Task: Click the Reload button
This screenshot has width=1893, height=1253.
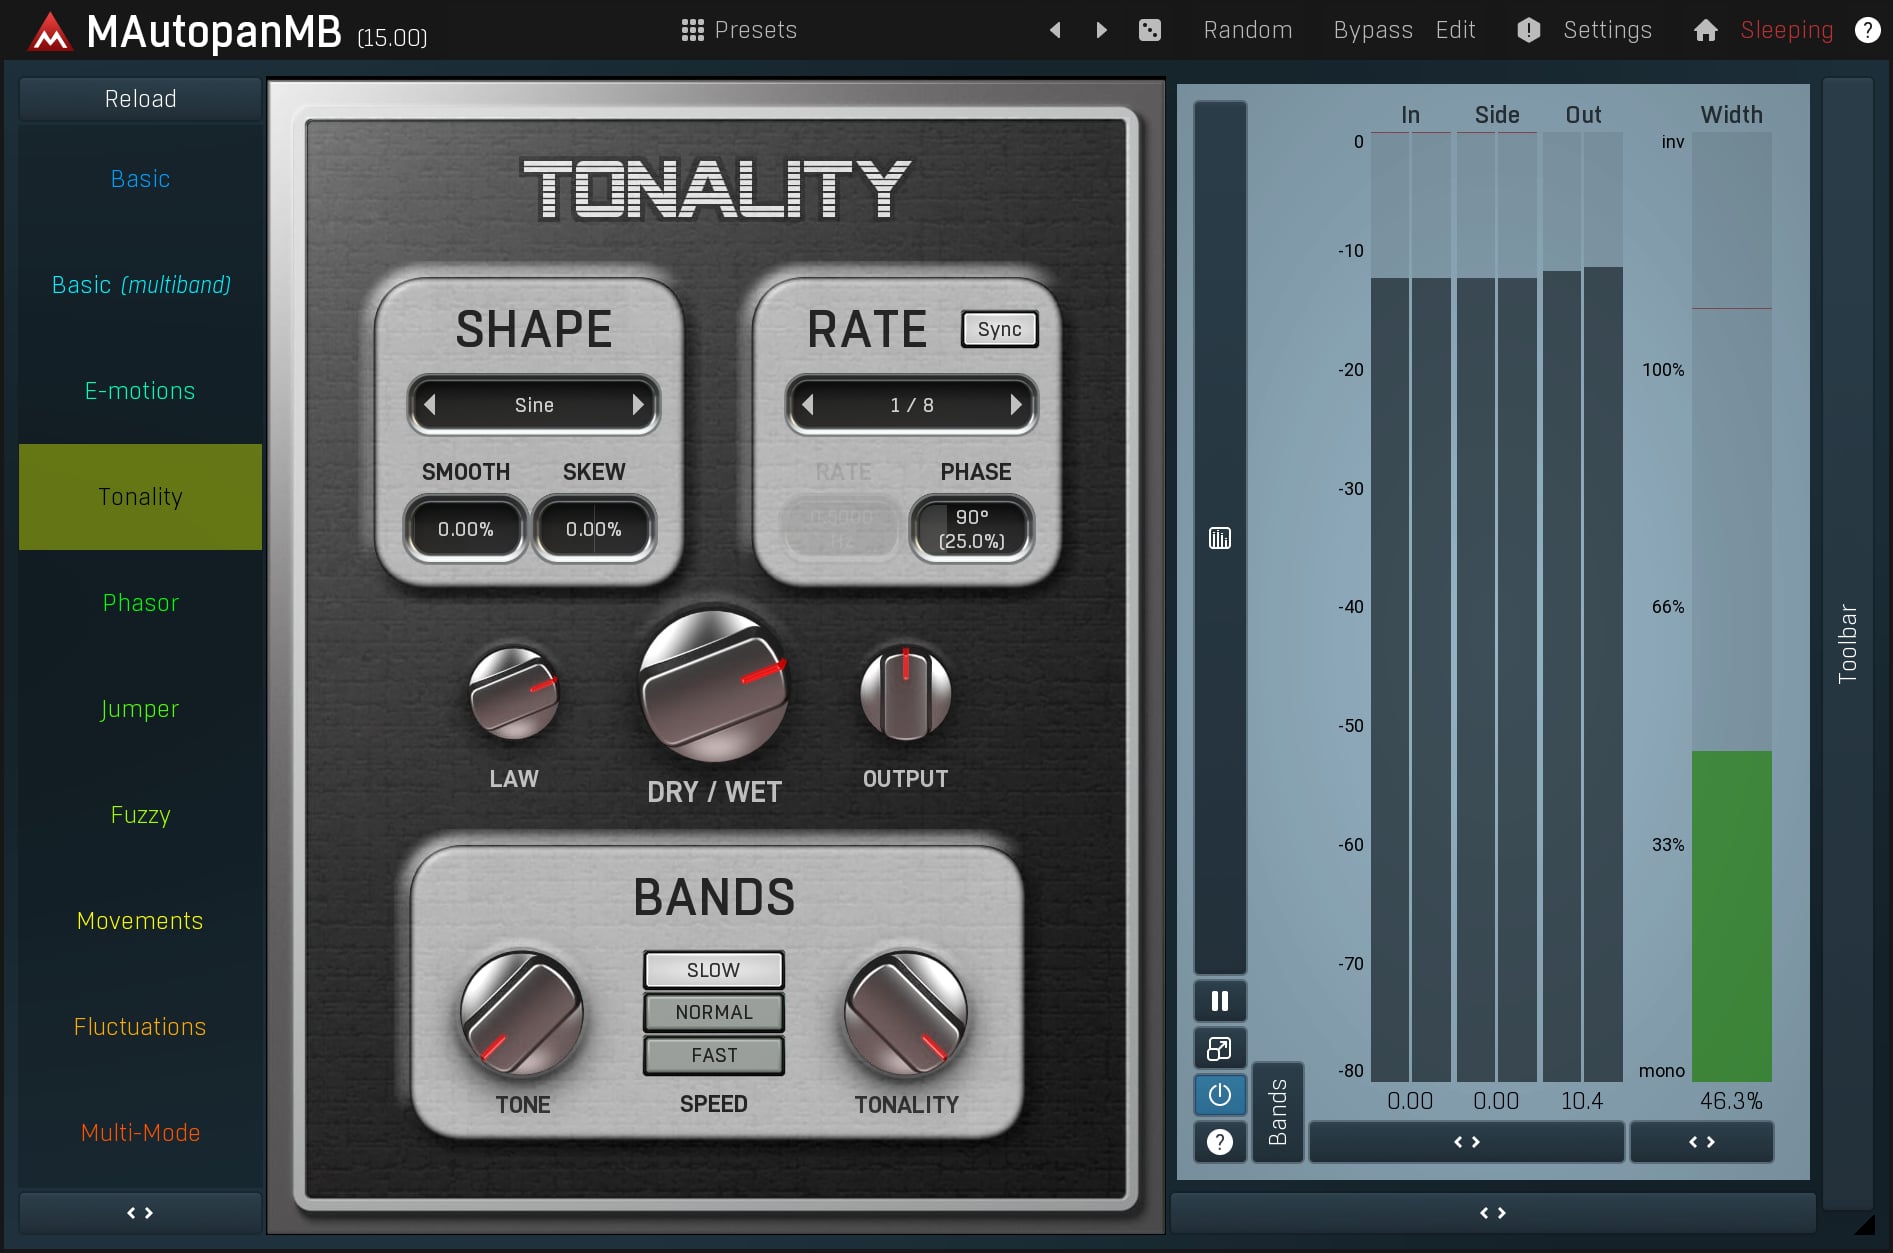Action: (140, 99)
